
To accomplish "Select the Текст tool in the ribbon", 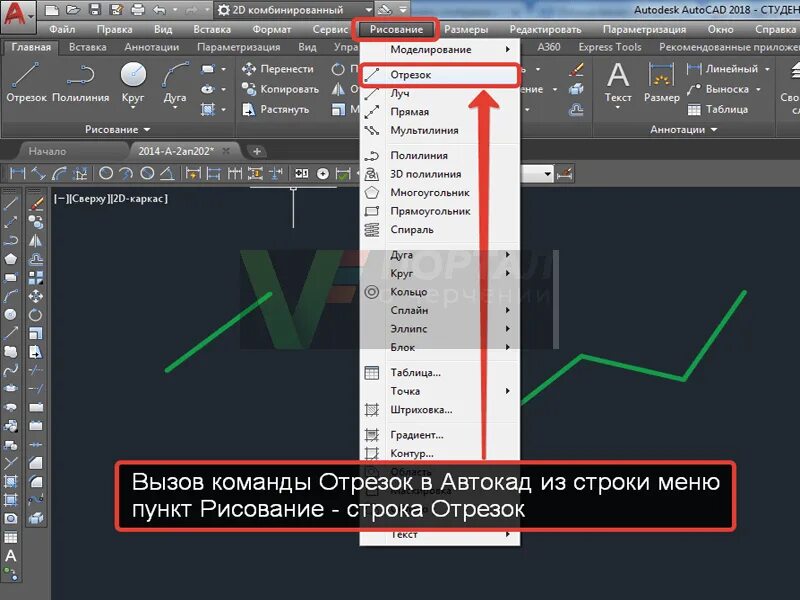I will click(618, 83).
